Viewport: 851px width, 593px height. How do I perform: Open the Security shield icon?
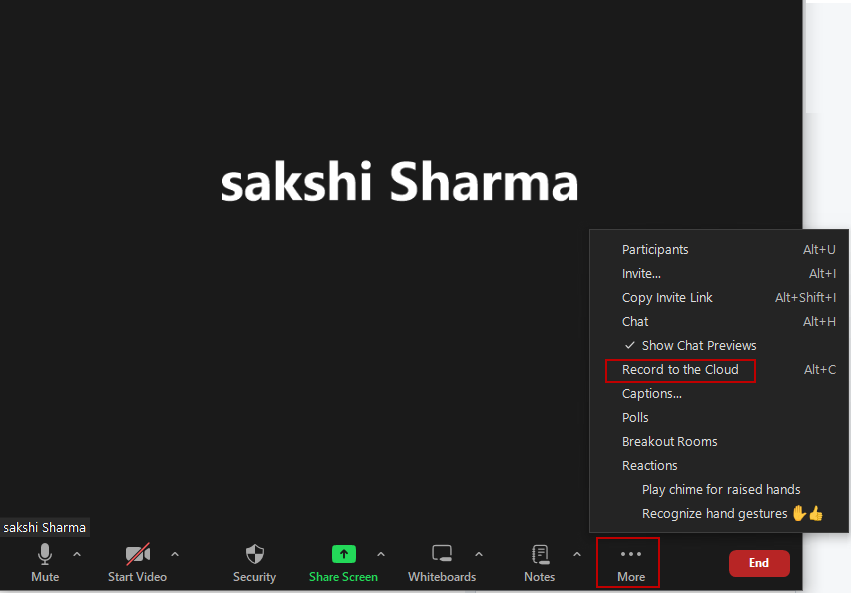coord(255,554)
